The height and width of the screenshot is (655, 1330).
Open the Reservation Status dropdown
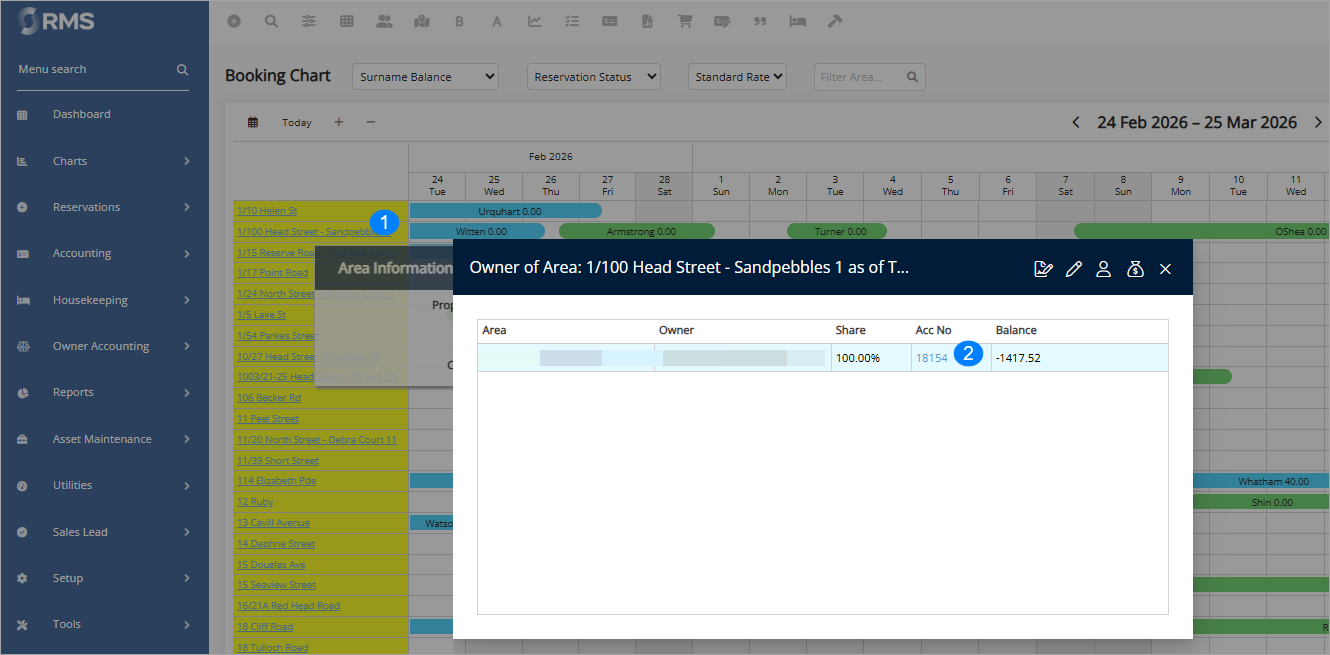coord(593,77)
